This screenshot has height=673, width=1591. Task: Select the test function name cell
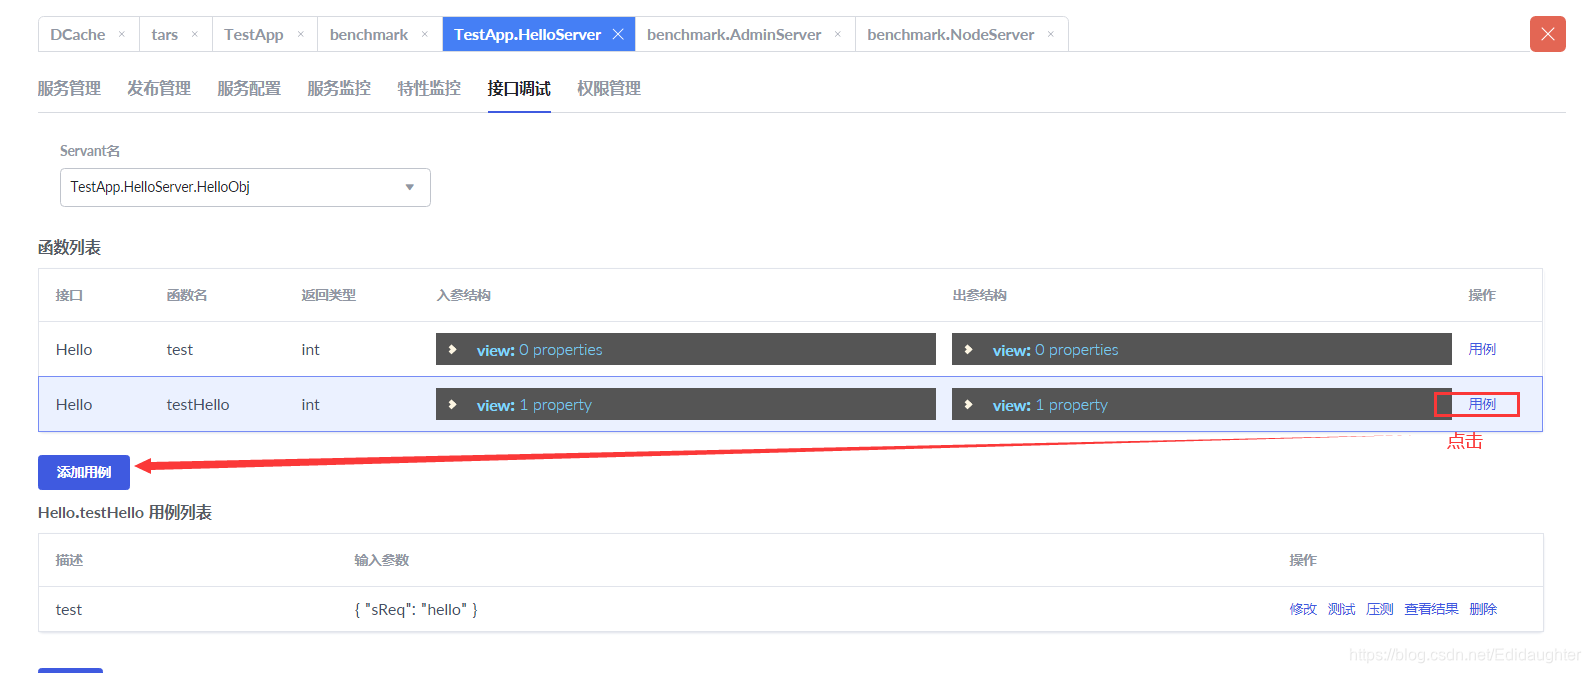(x=180, y=349)
